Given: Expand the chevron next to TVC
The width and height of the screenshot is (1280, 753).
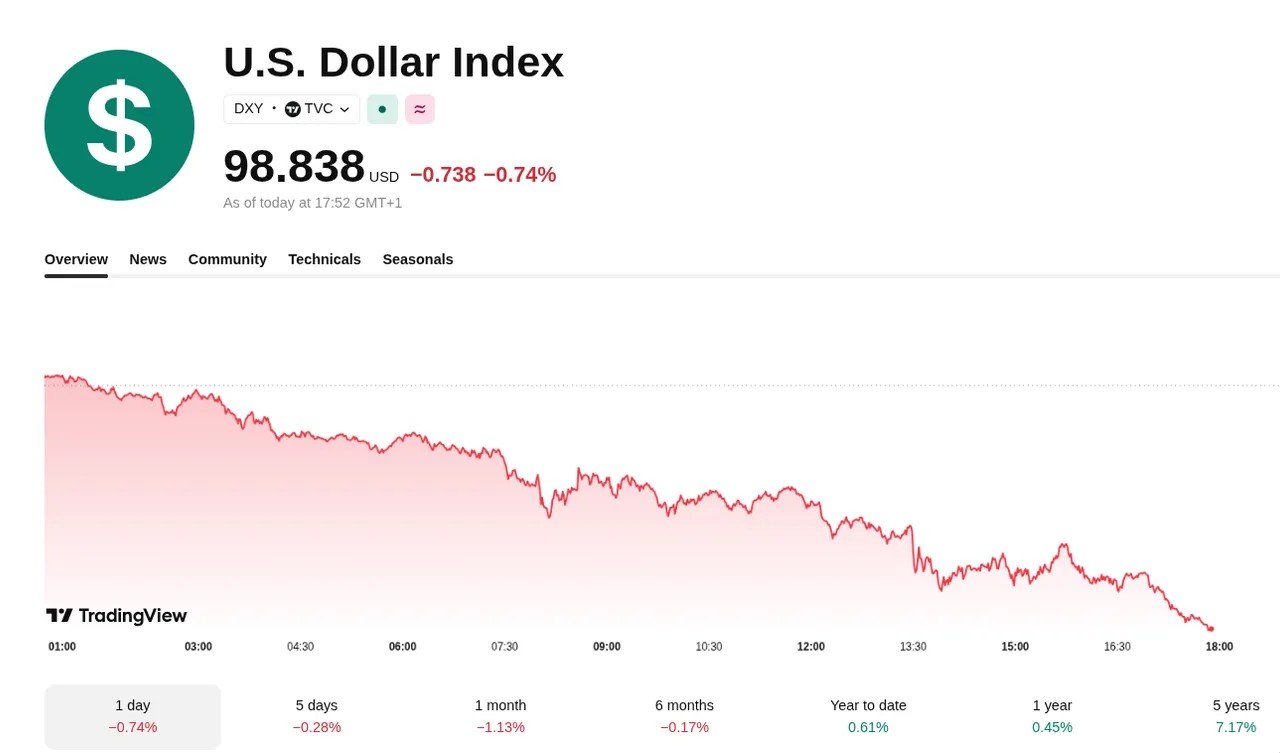Looking at the screenshot, I should coord(345,109).
